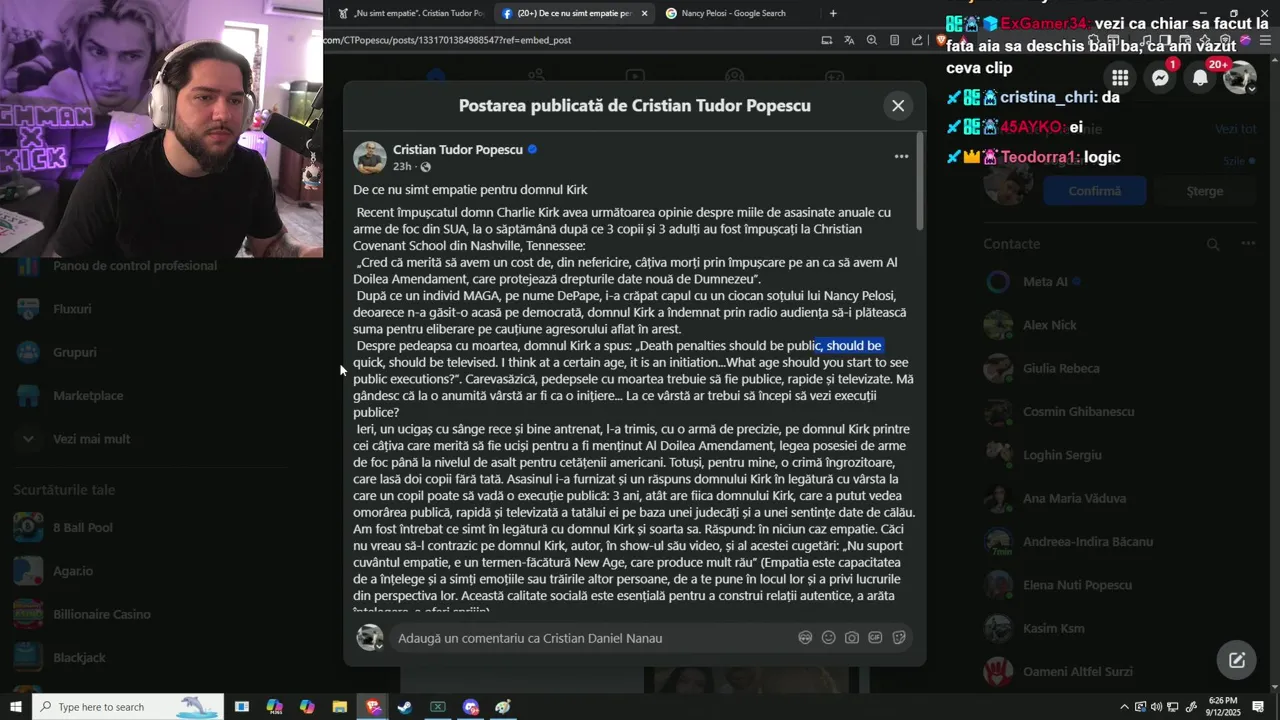Click the 'Vezi tot' link

click(x=1235, y=129)
